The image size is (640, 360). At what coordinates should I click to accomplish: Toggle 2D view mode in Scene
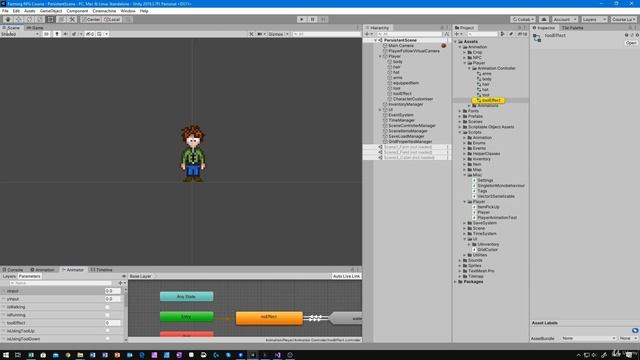46,34
